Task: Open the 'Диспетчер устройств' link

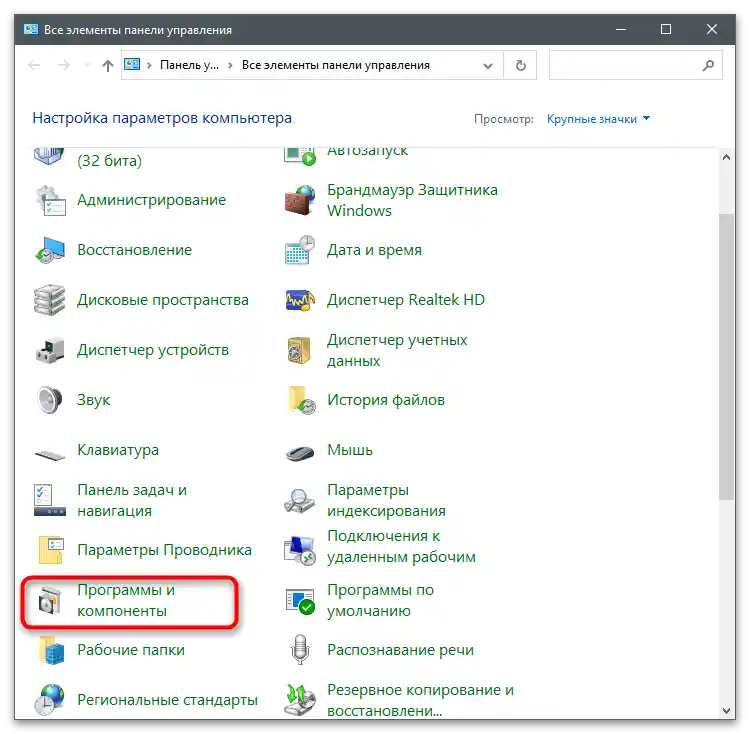Action: [x=153, y=350]
